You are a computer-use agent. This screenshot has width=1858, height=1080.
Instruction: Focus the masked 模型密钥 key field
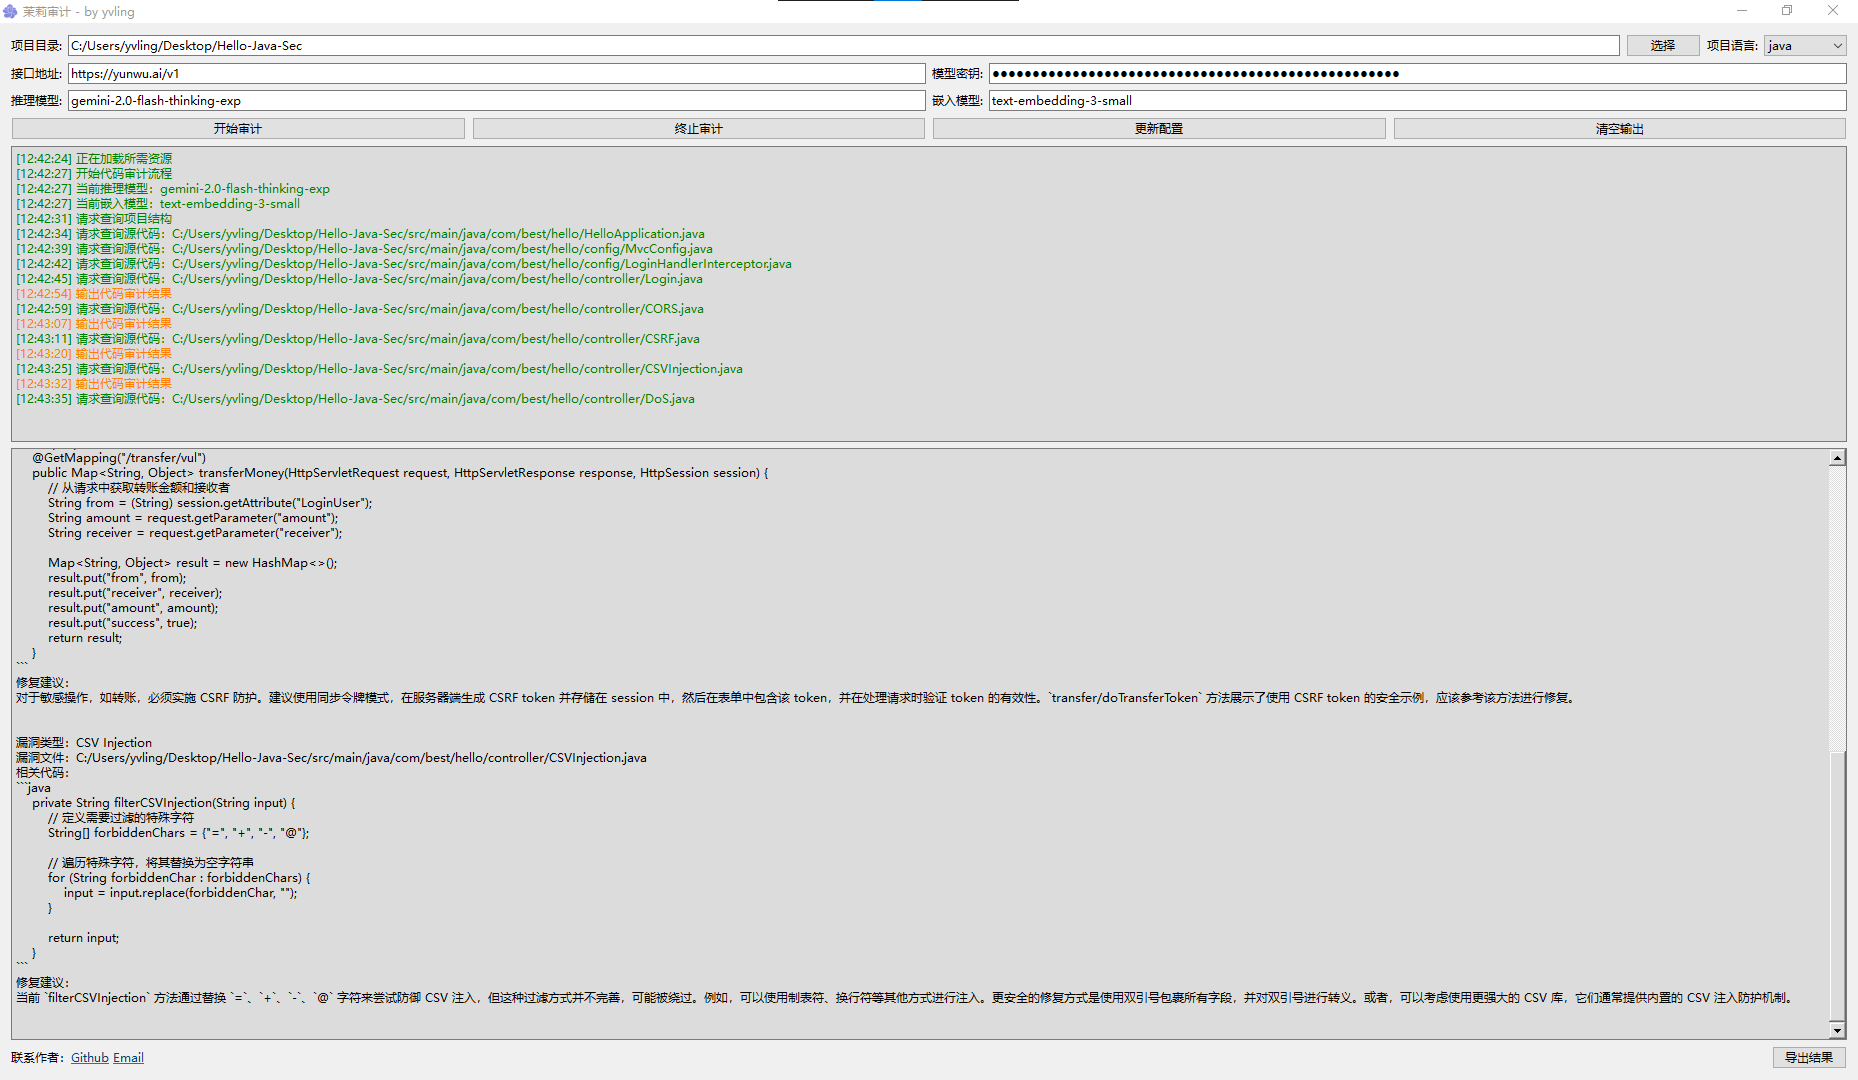1417,74
